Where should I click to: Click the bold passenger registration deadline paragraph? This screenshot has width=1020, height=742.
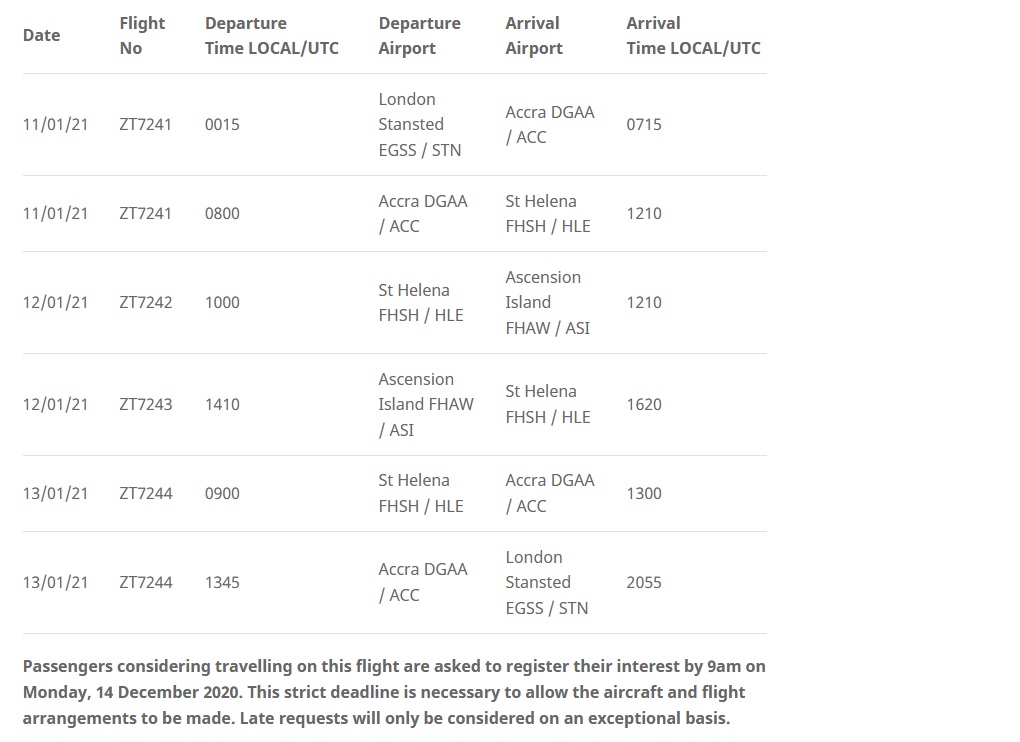tap(394, 692)
